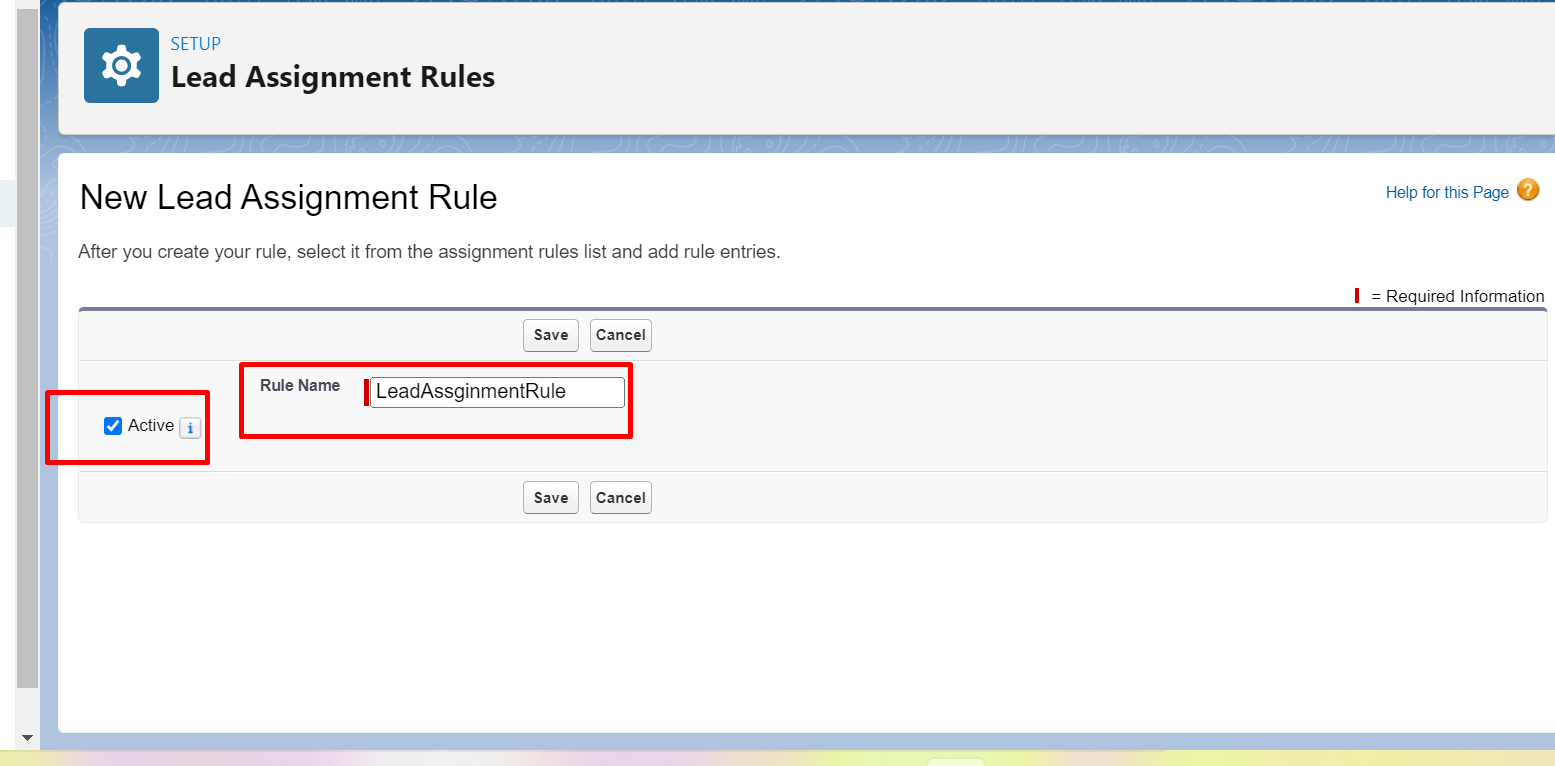
Task: Click the red required-field indicator bar
Action: pyautogui.click(x=365, y=391)
